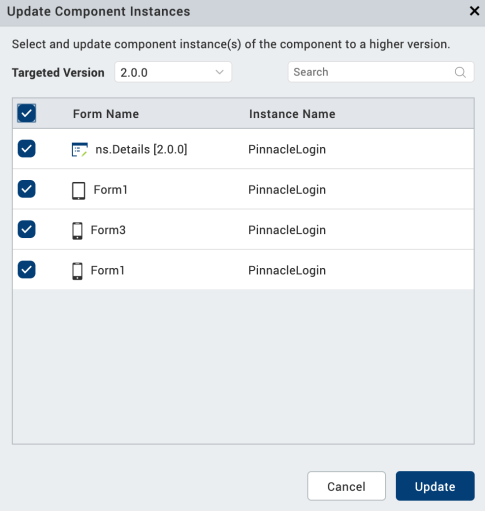Click the Update button
This screenshot has height=511, width=485.
(x=435, y=486)
